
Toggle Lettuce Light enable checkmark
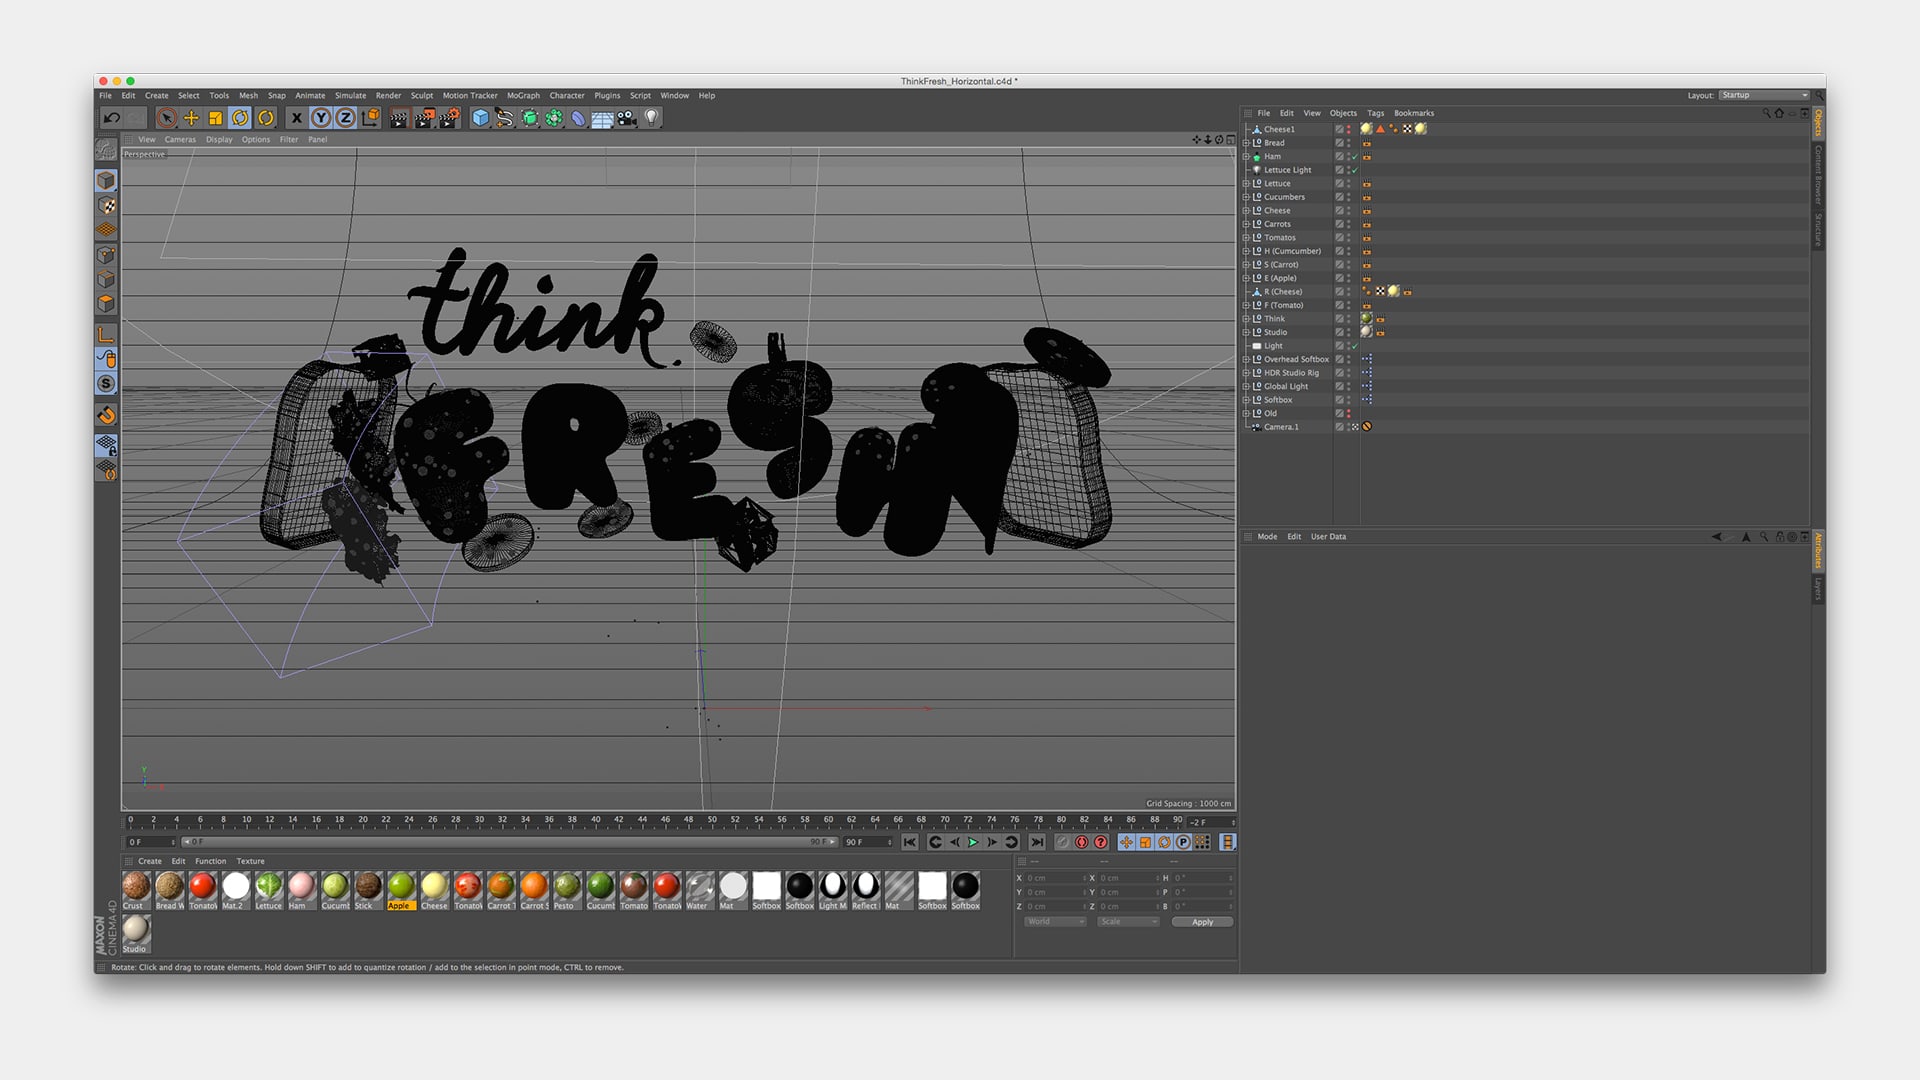[x=1355, y=170]
